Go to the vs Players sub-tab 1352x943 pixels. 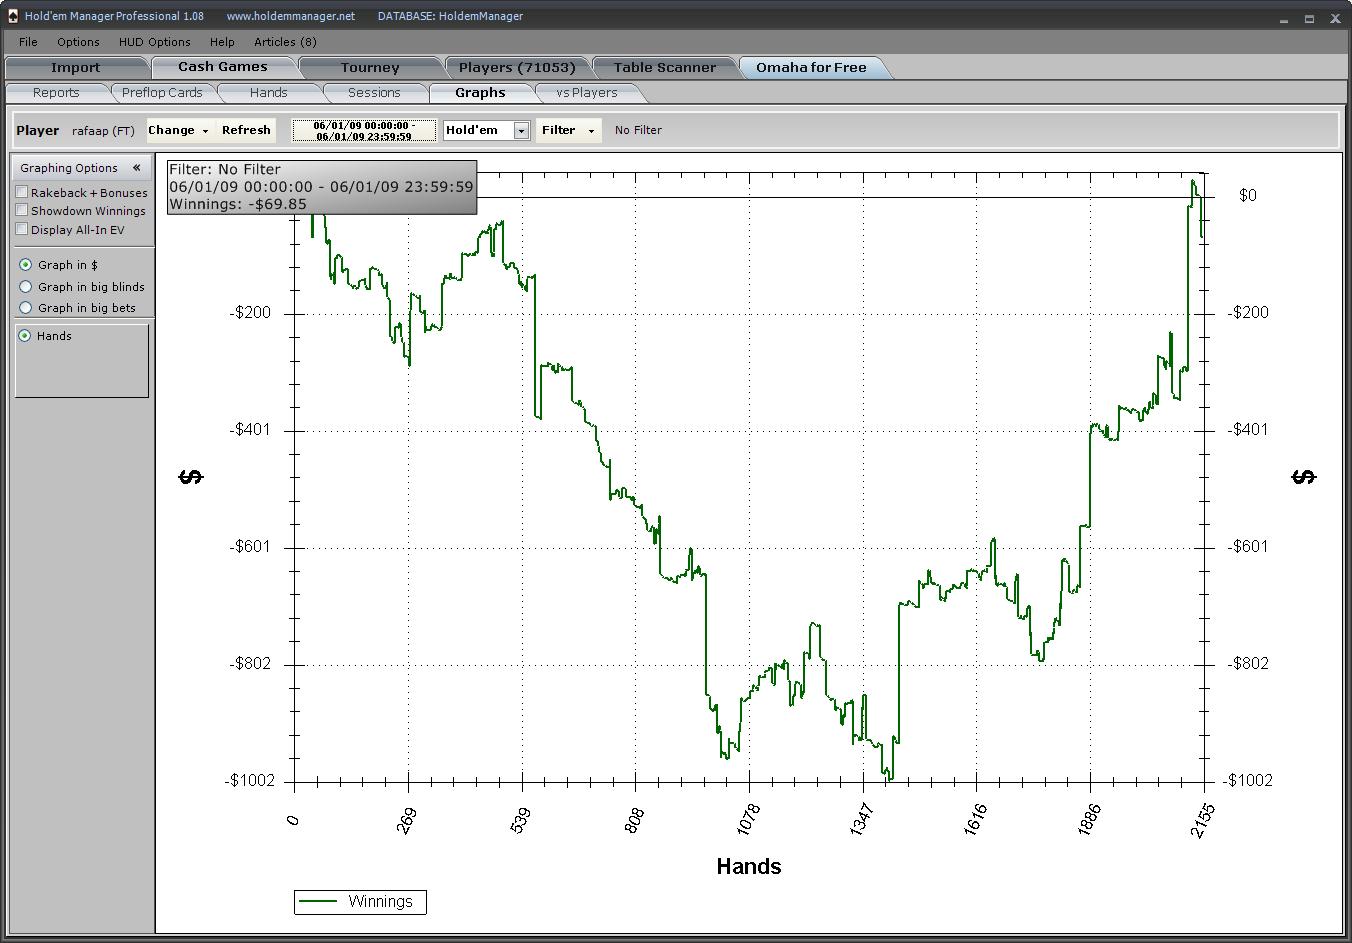point(587,92)
